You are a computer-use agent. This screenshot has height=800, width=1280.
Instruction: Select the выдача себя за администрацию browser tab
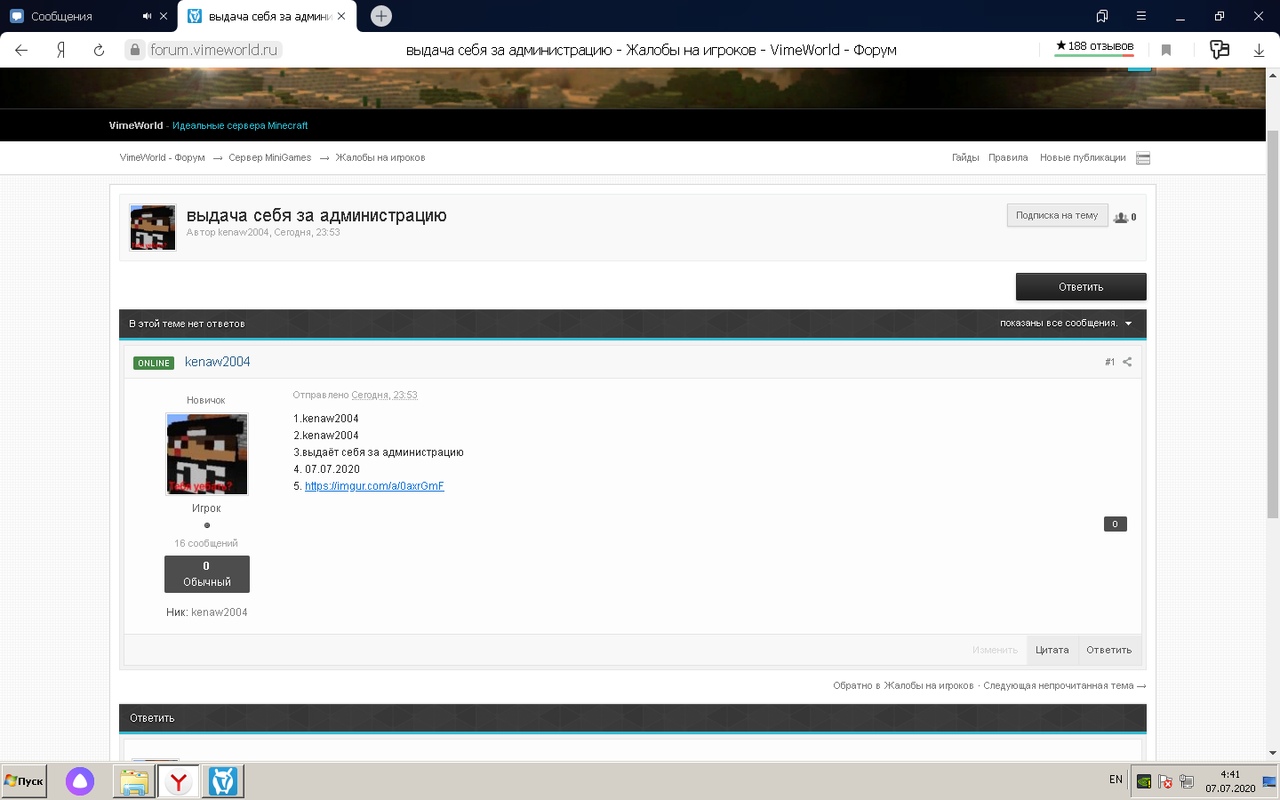[x=265, y=16]
